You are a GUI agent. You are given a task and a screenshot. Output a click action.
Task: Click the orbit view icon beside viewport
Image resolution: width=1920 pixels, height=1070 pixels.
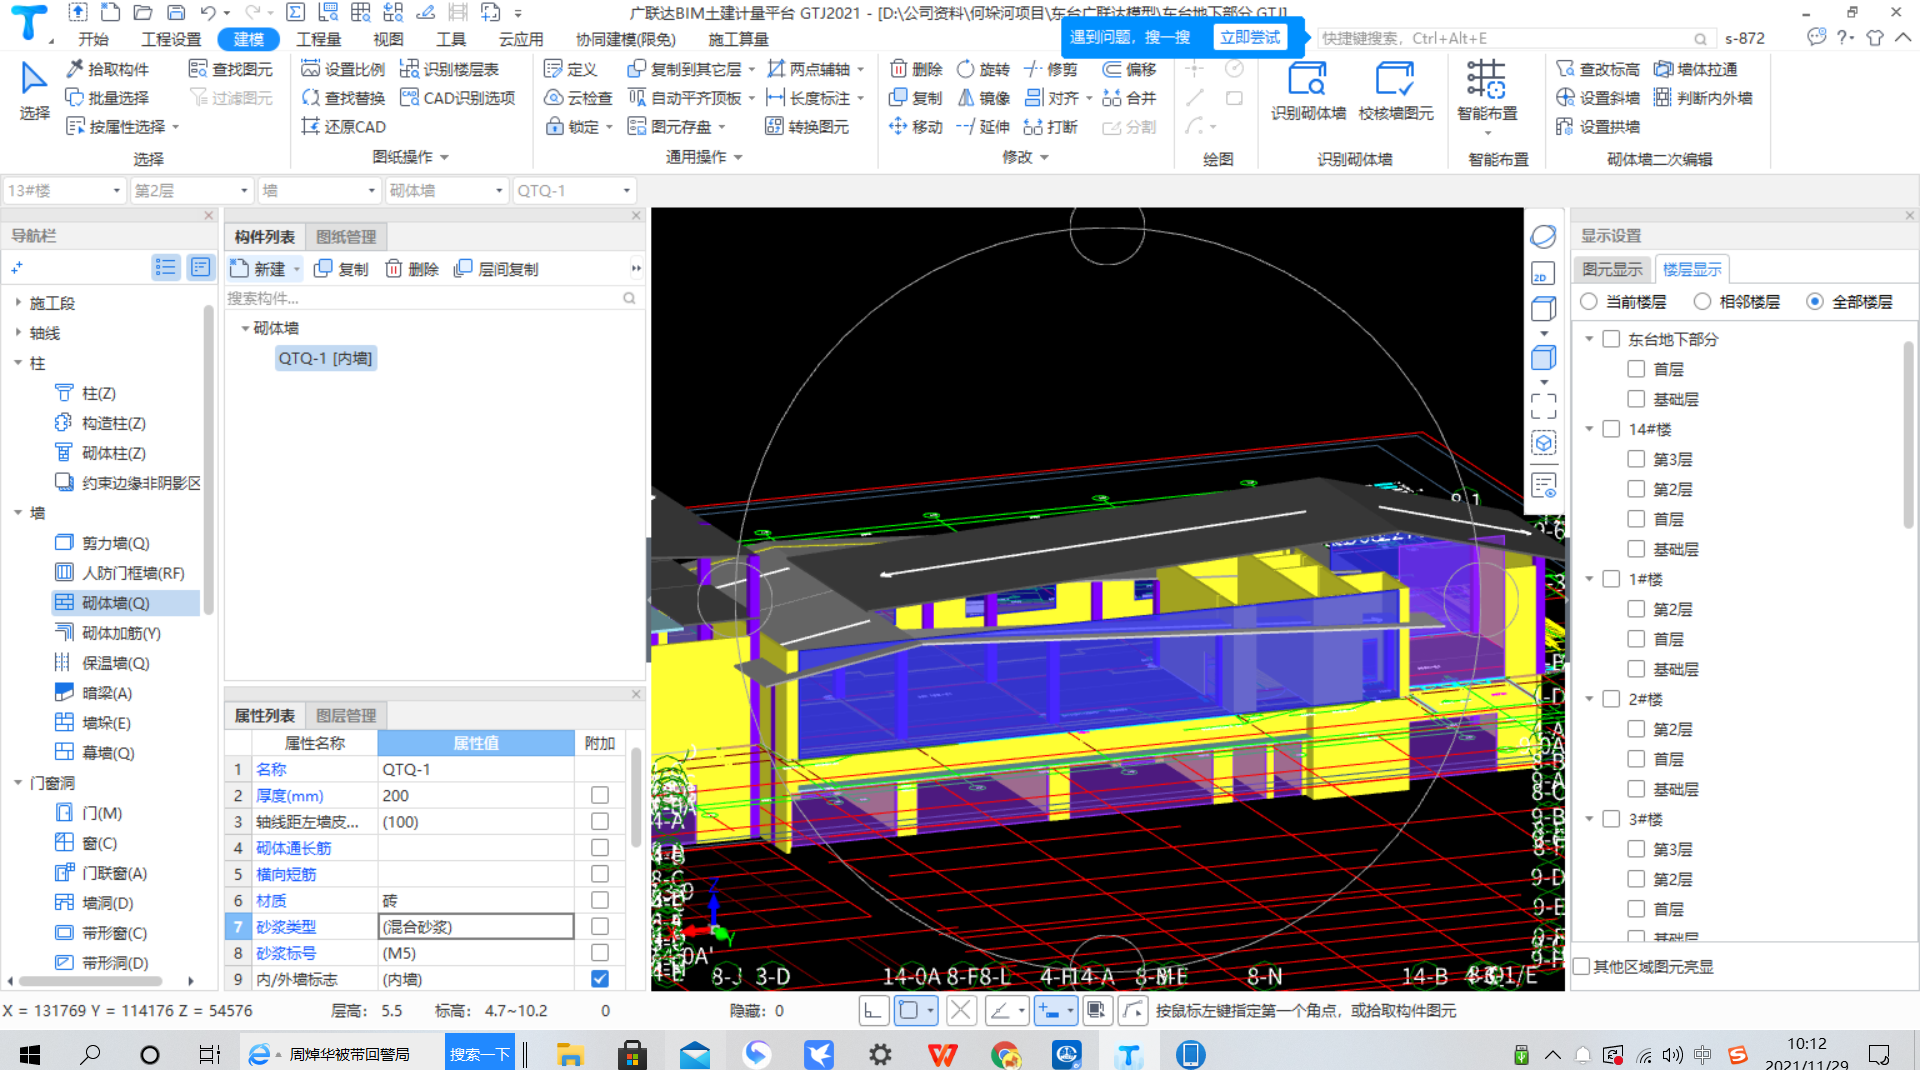1543,236
